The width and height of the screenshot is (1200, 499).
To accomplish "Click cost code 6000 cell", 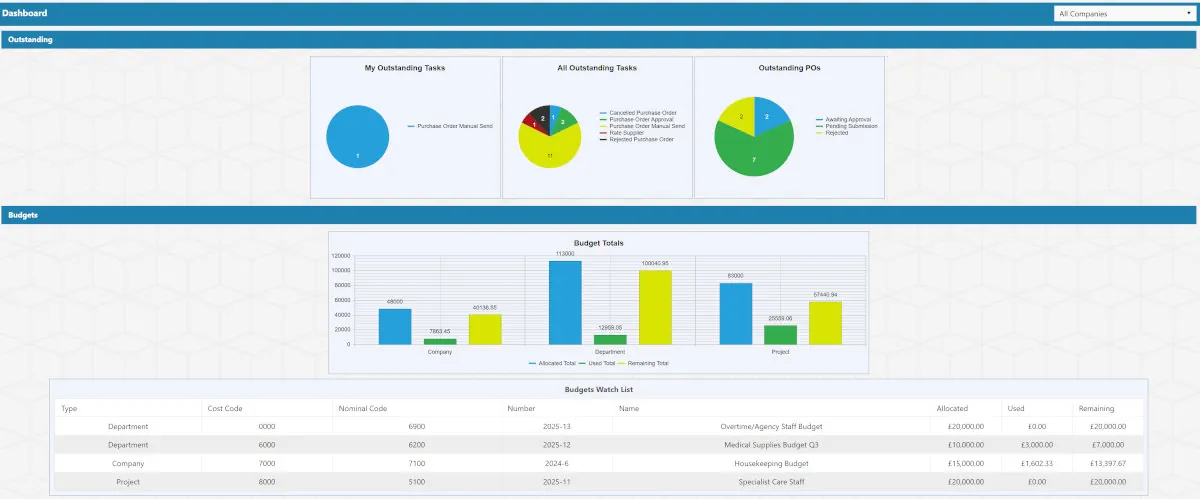I will click(266, 444).
